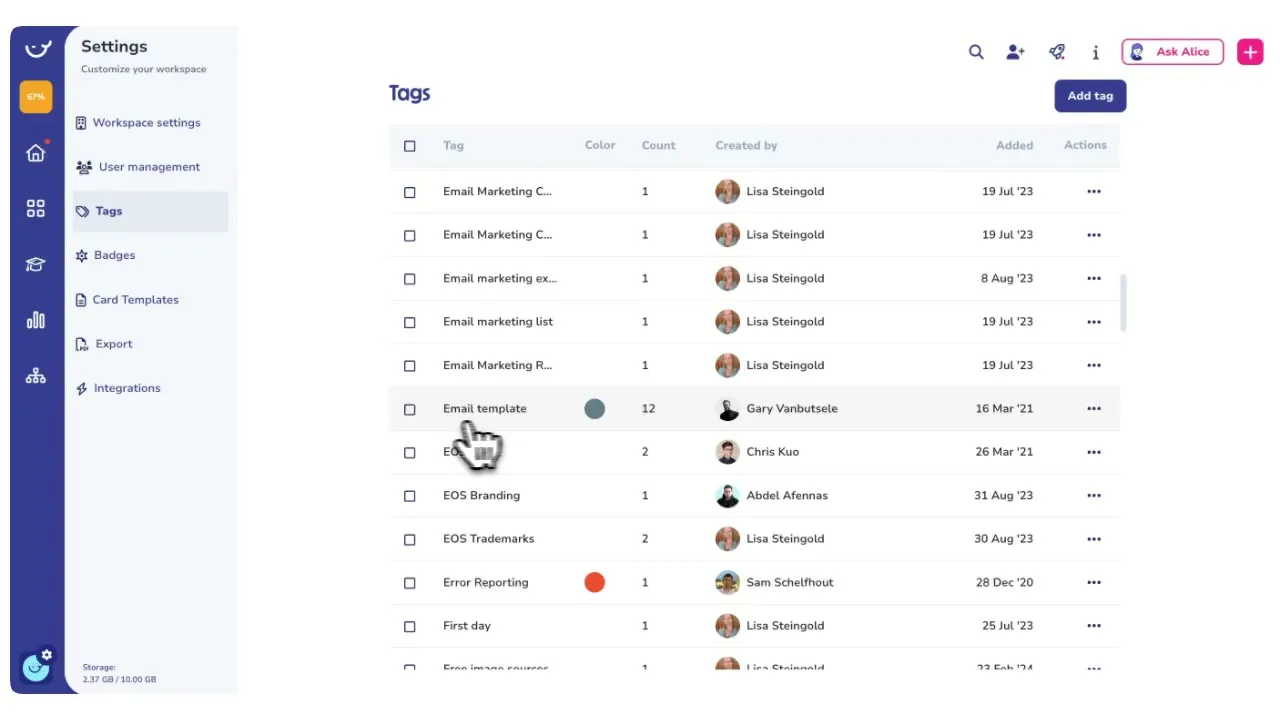This screenshot has height=720, width=1280.
Task: Click the Email marketing list tag name
Action: click(498, 321)
